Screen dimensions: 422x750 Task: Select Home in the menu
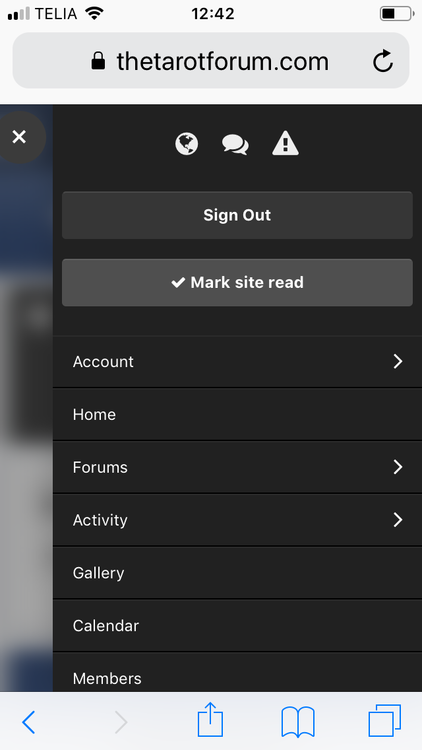click(237, 414)
